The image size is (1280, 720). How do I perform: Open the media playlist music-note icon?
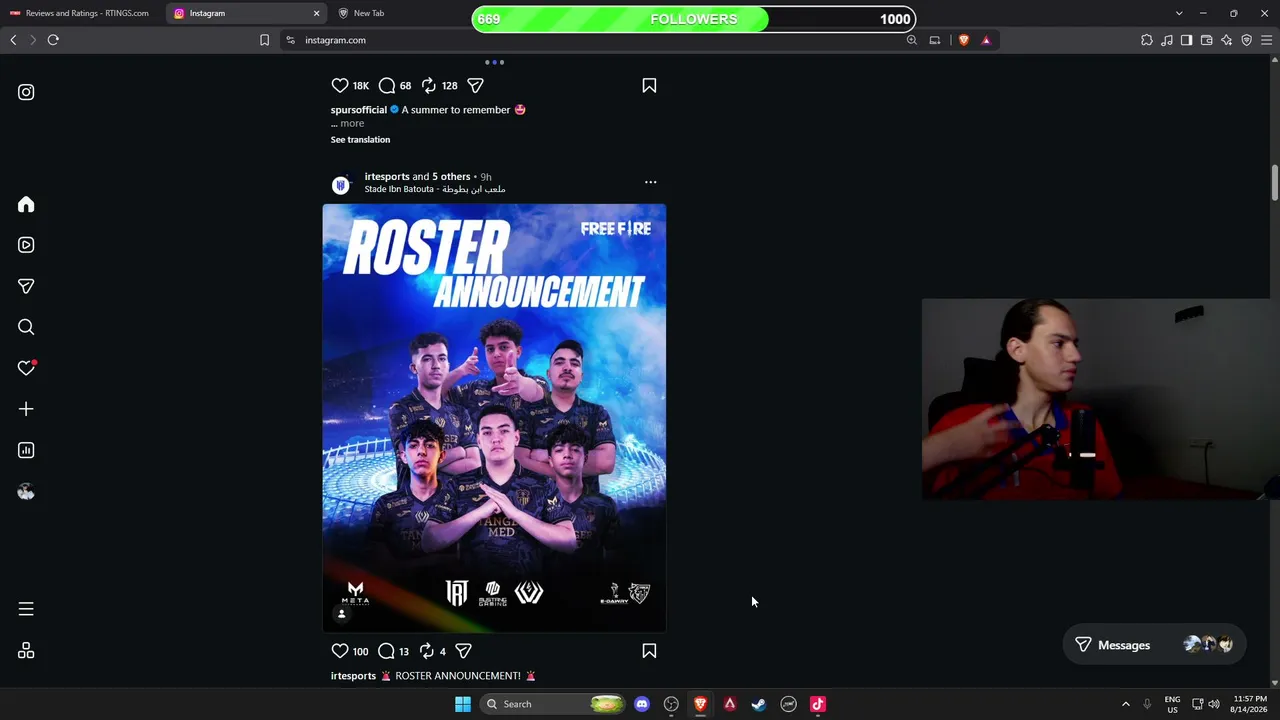1167,40
